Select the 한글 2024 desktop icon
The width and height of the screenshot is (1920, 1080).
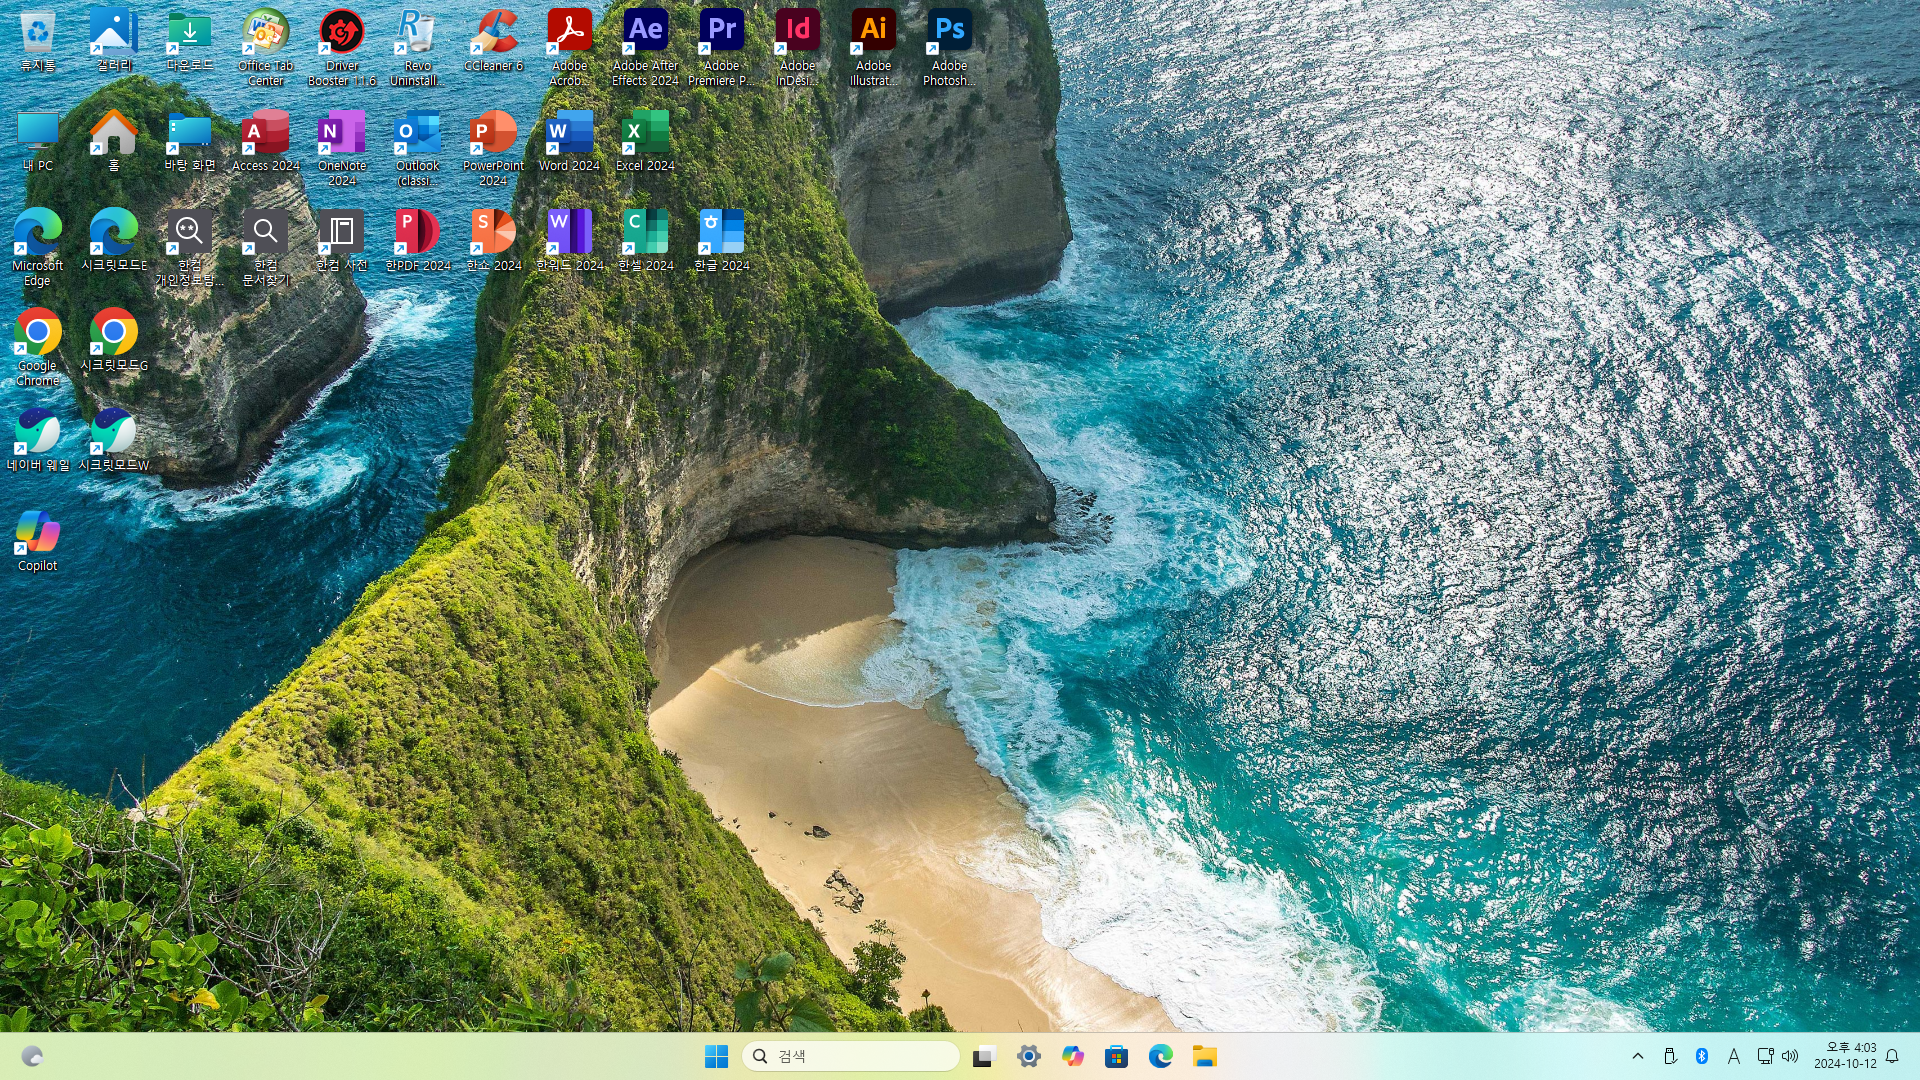[721, 231]
